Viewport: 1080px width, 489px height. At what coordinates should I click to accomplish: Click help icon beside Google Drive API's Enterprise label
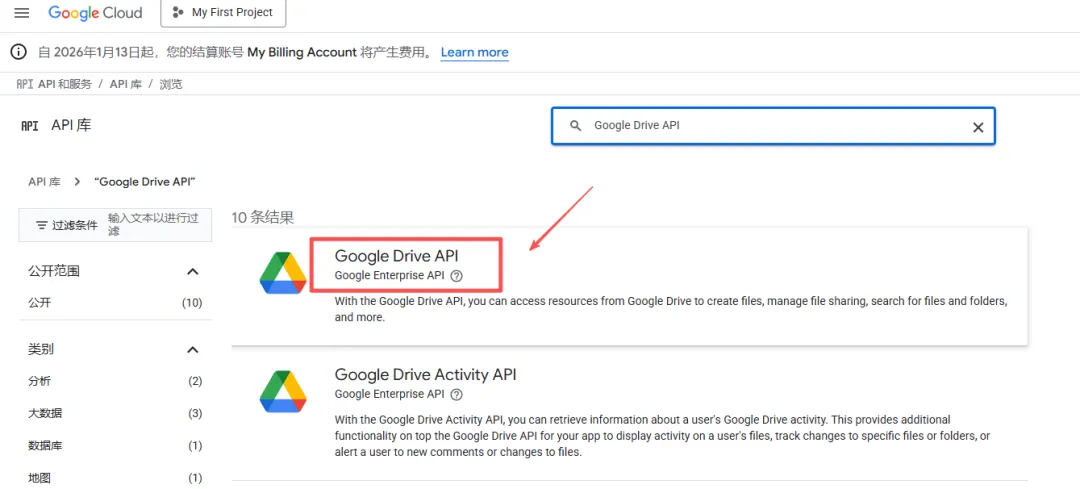(456, 275)
